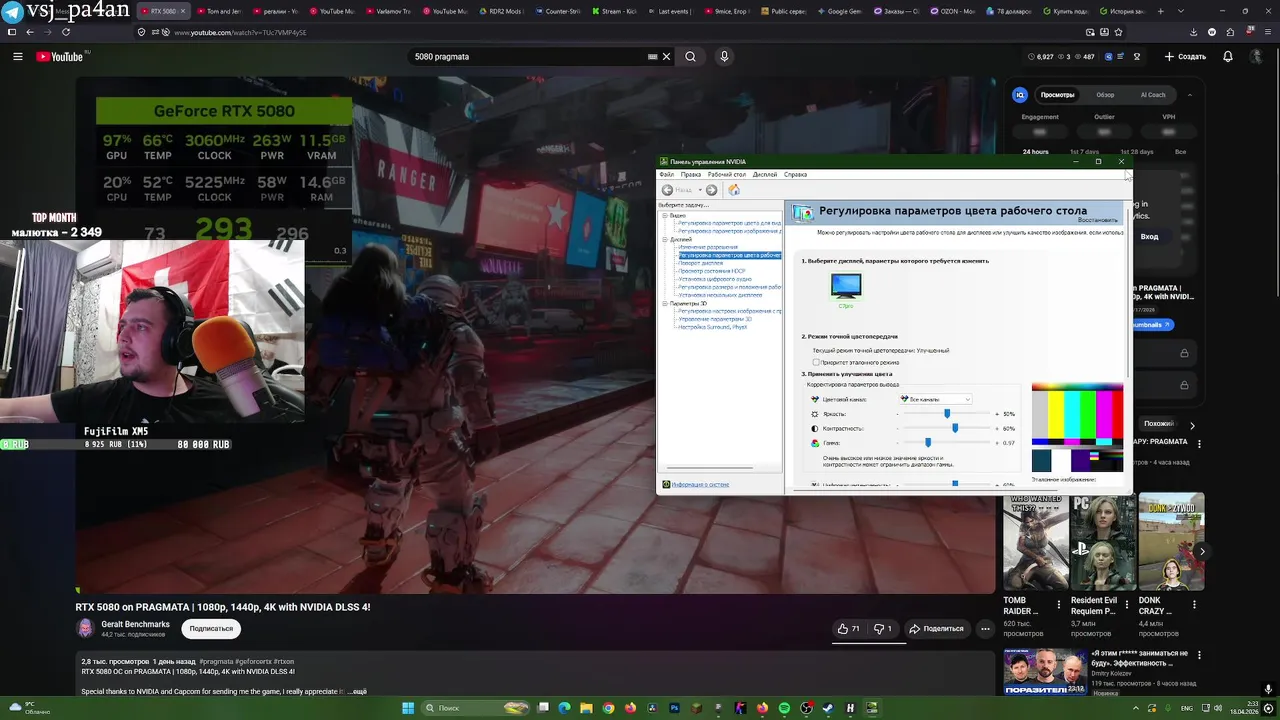Click the Windows taskbar 'Поиск' search box
The height and width of the screenshot is (720, 1280).
[x=475, y=708]
